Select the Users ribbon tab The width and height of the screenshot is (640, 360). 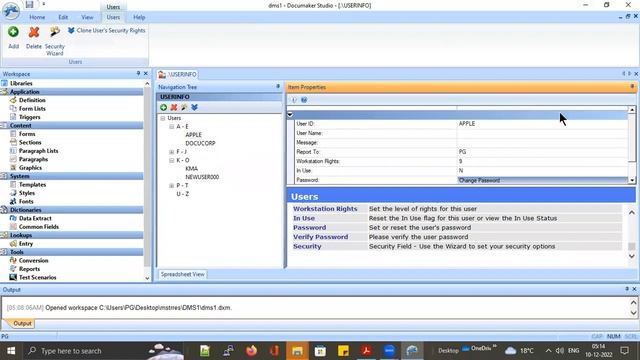point(113,17)
